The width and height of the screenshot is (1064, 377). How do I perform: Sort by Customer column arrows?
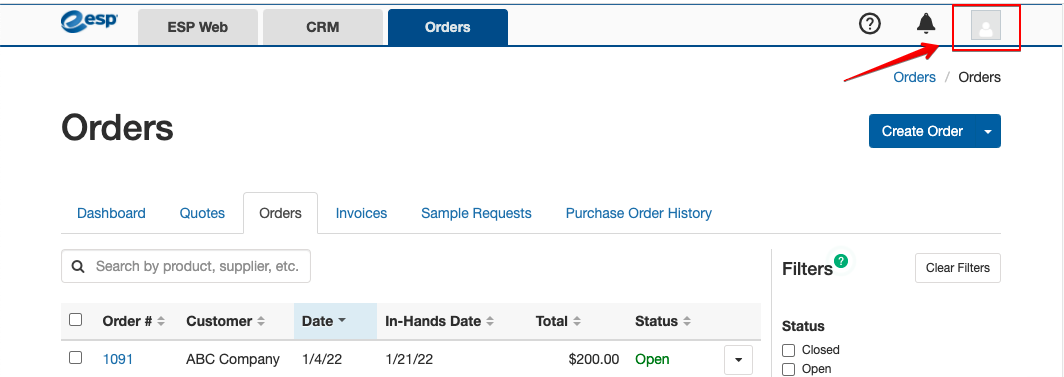[x=261, y=321]
